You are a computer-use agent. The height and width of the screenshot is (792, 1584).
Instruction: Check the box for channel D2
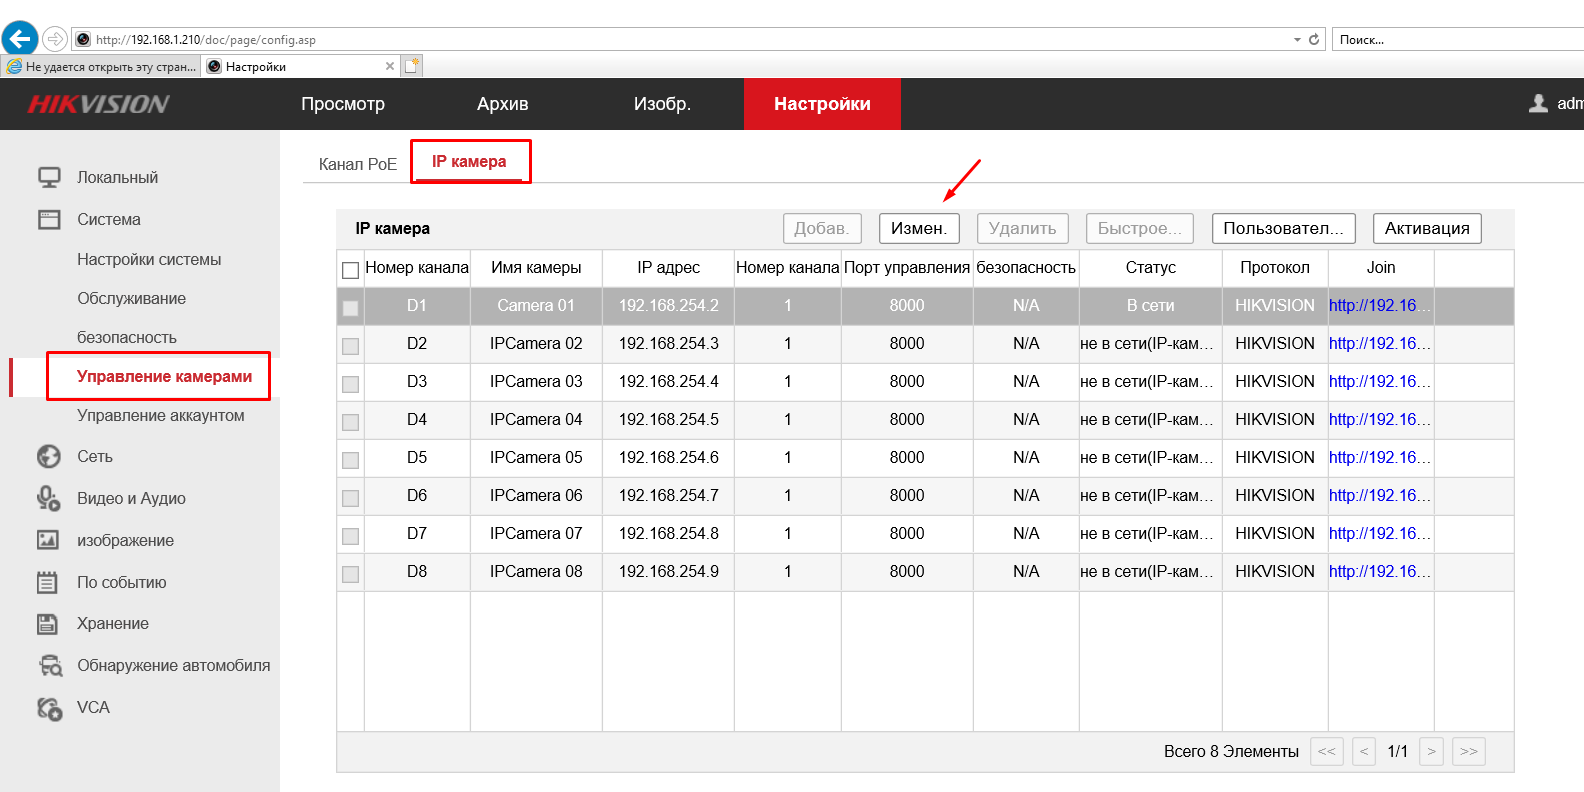[350, 346]
